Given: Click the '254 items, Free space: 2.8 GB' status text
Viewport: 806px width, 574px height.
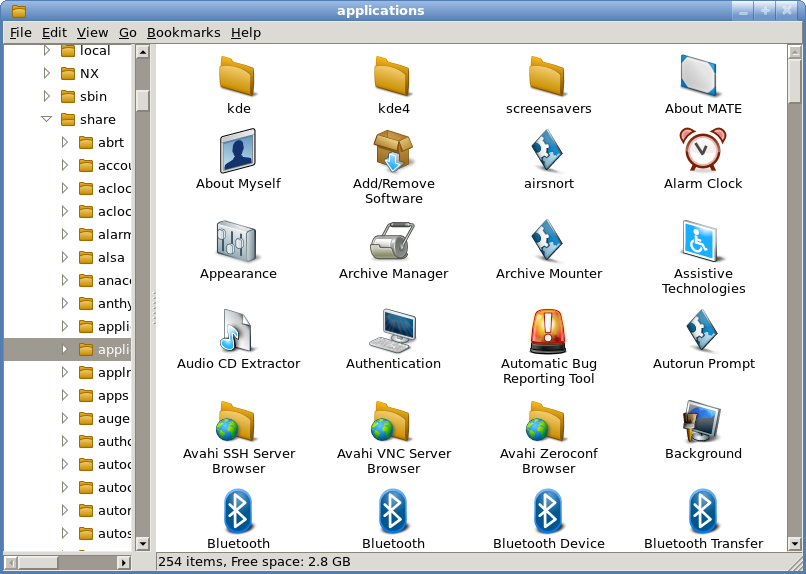Looking at the screenshot, I should click(x=254, y=561).
